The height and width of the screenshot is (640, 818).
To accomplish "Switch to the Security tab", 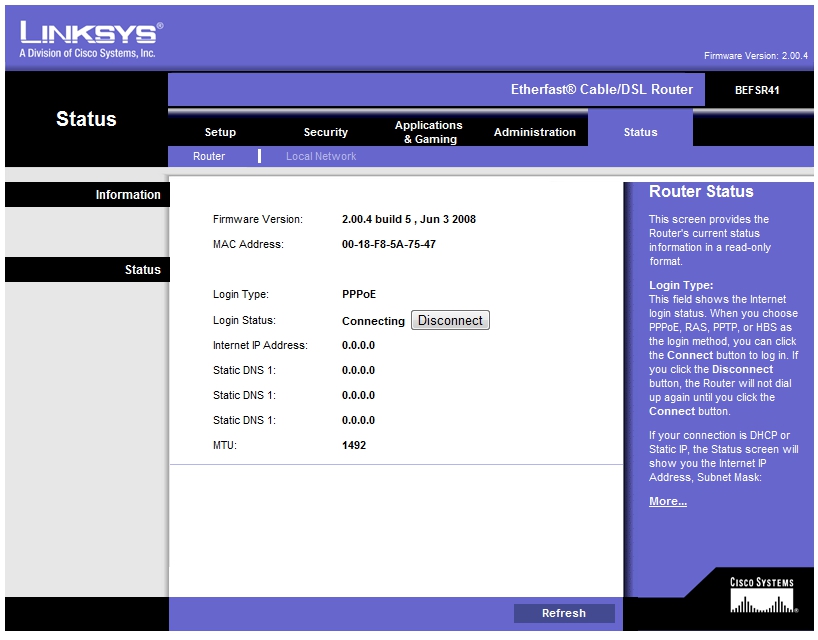I will (x=326, y=132).
